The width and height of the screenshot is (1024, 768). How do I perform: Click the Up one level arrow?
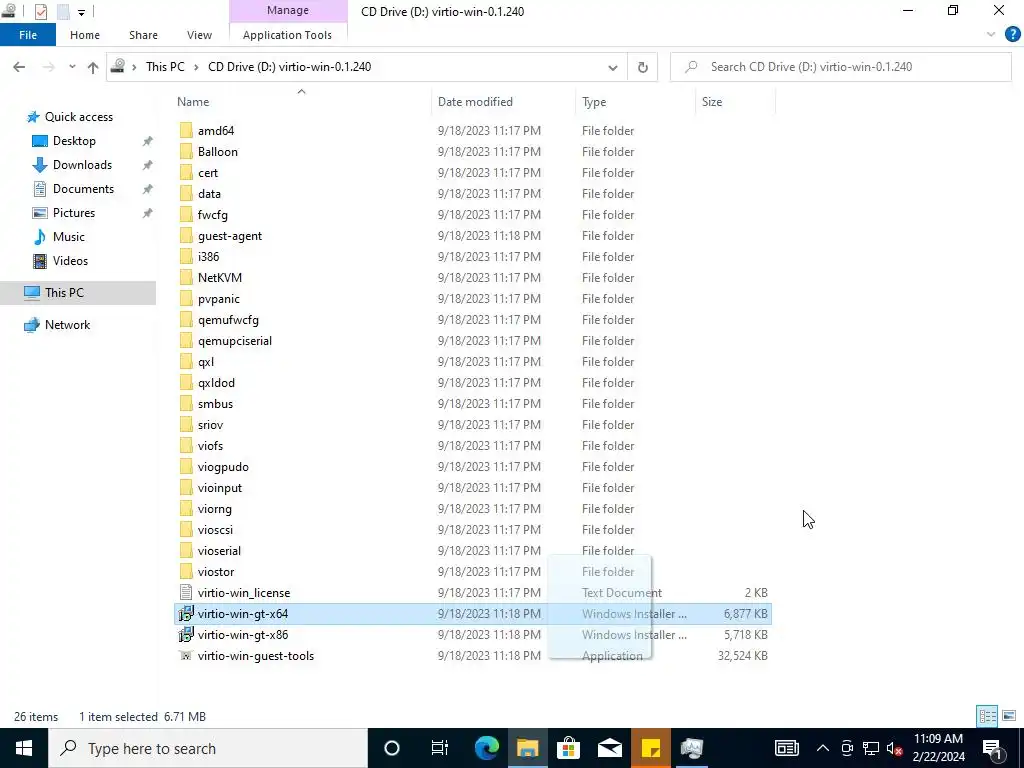coord(93,67)
